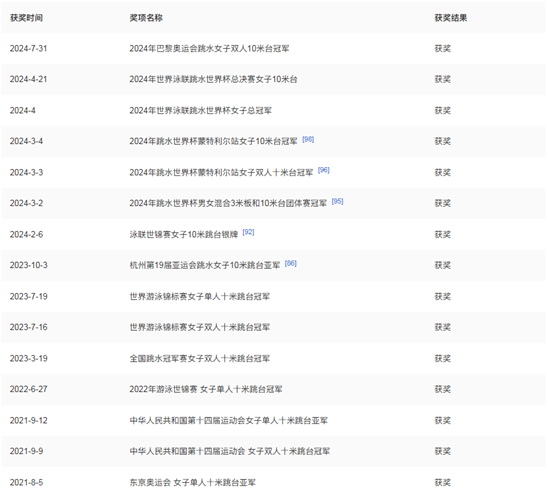This screenshot has width=548, height=496.
Task: Click 2024年巴黎奥运会跳水女子双人10米台冠军
Action: pyautogui.click(x=209, y=49)
